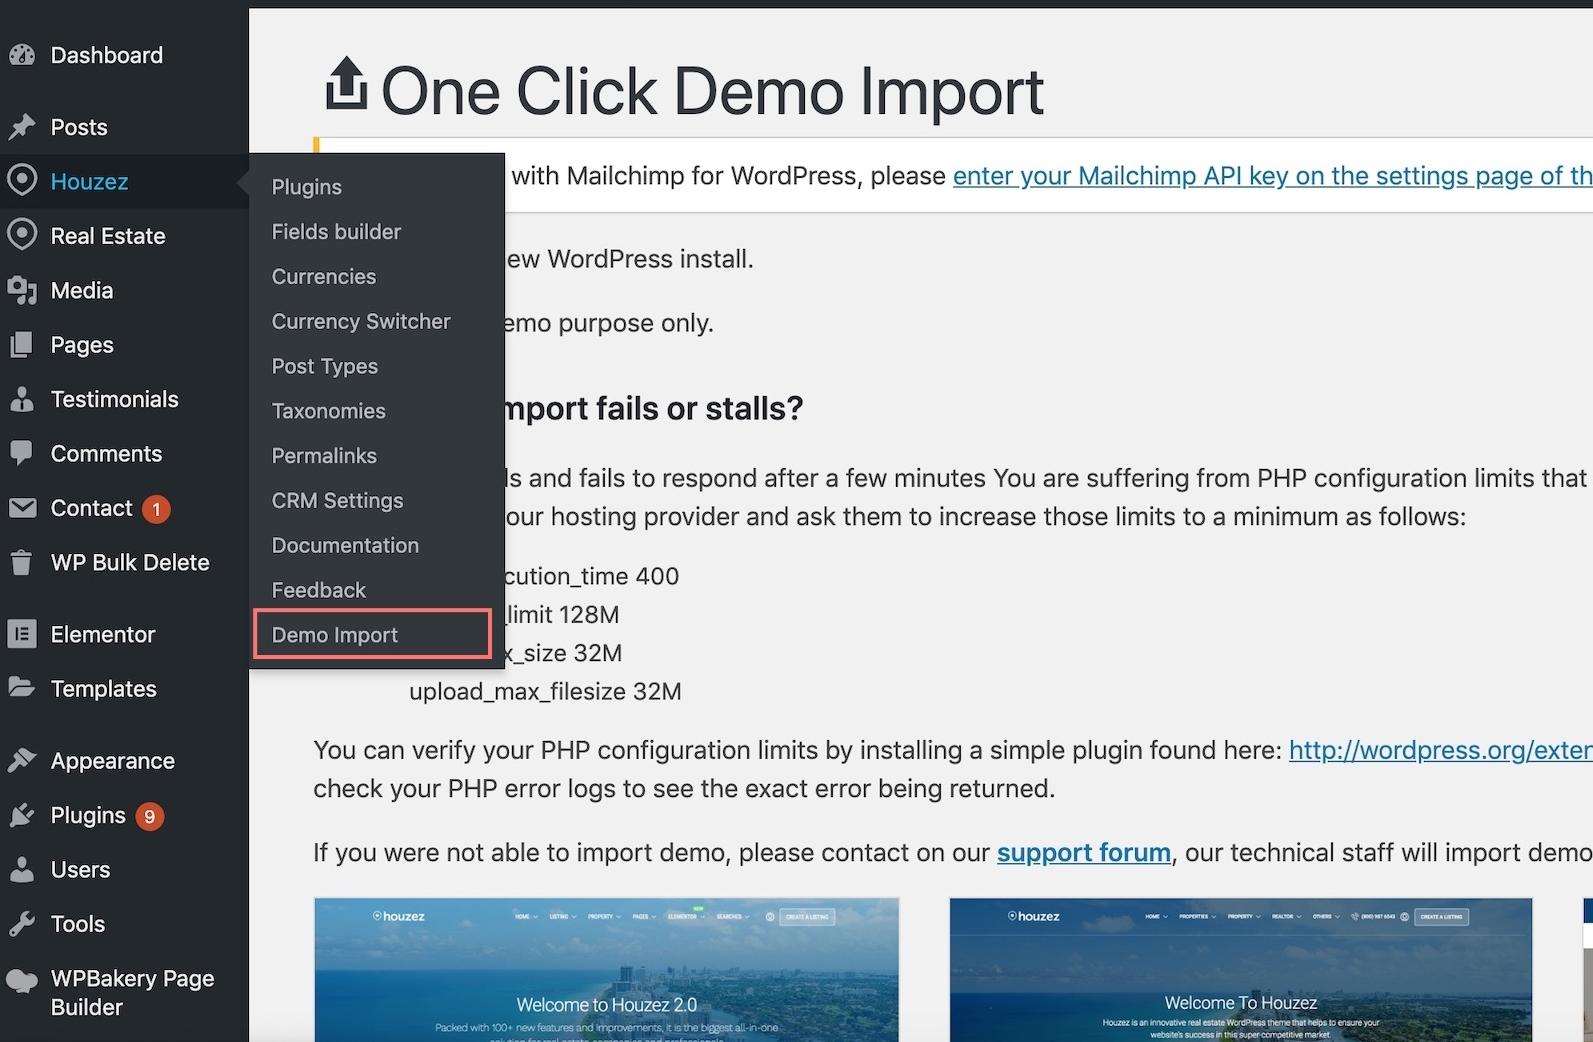Choose Currencies in Houzez submenu
Screen dimensions: 1593x1042
tap(324, 276)
